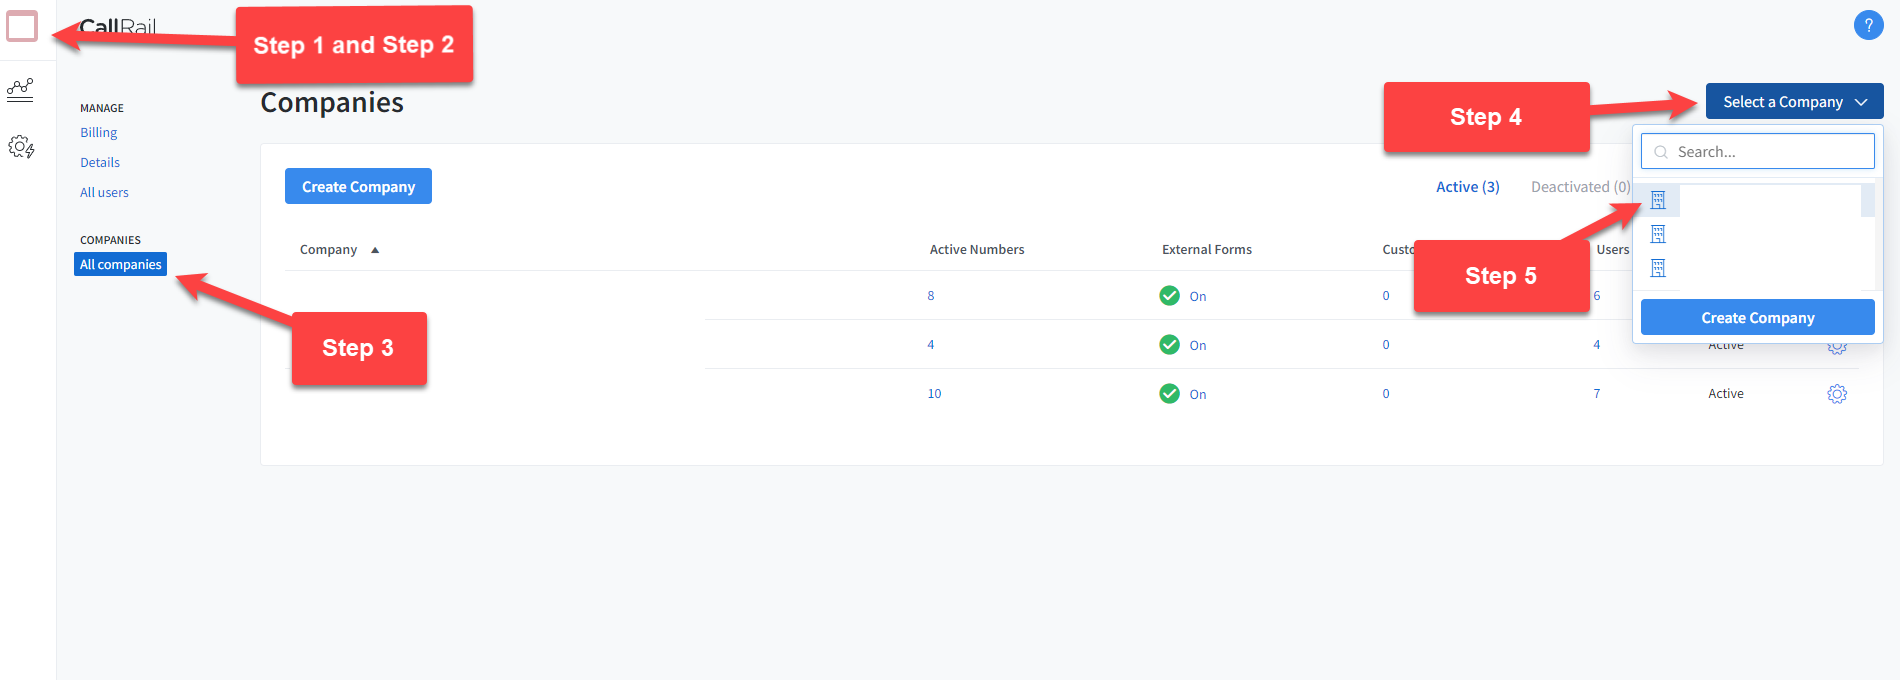Viewport: 1900px width, 680px height.
Task: Click the Users column header
Action: [1612, 250]
